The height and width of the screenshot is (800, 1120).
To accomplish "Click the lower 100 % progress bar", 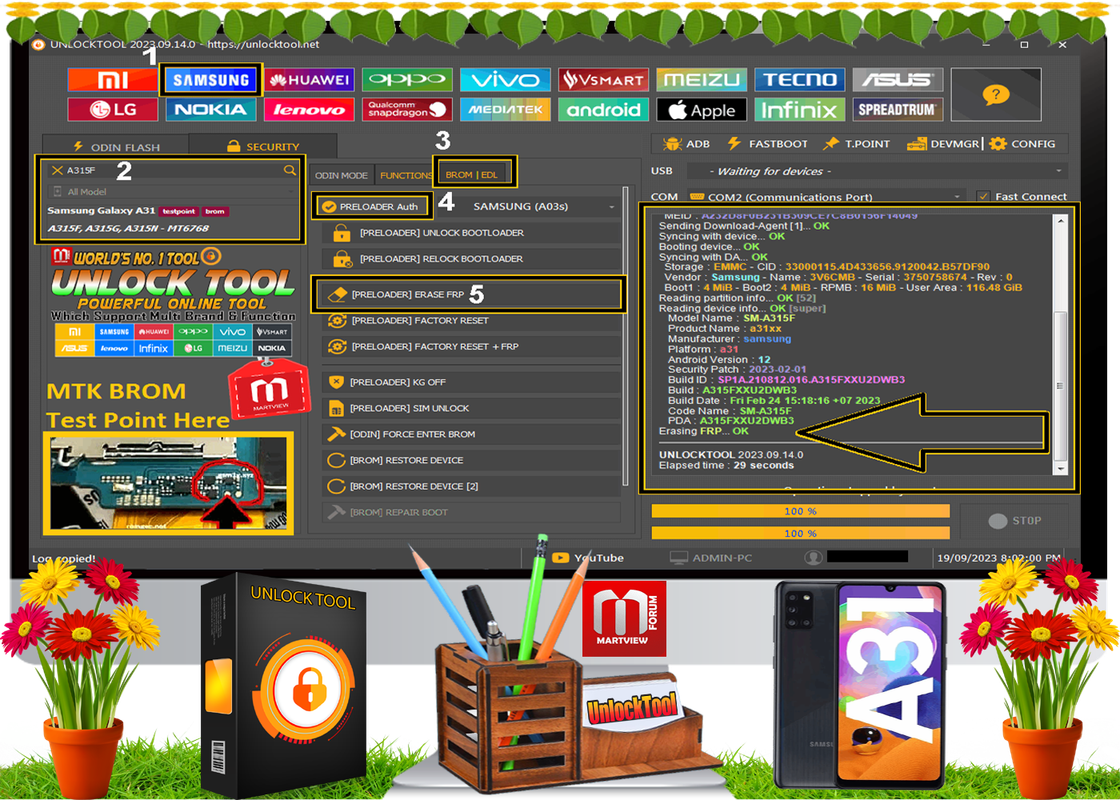I will coord(801,533).
